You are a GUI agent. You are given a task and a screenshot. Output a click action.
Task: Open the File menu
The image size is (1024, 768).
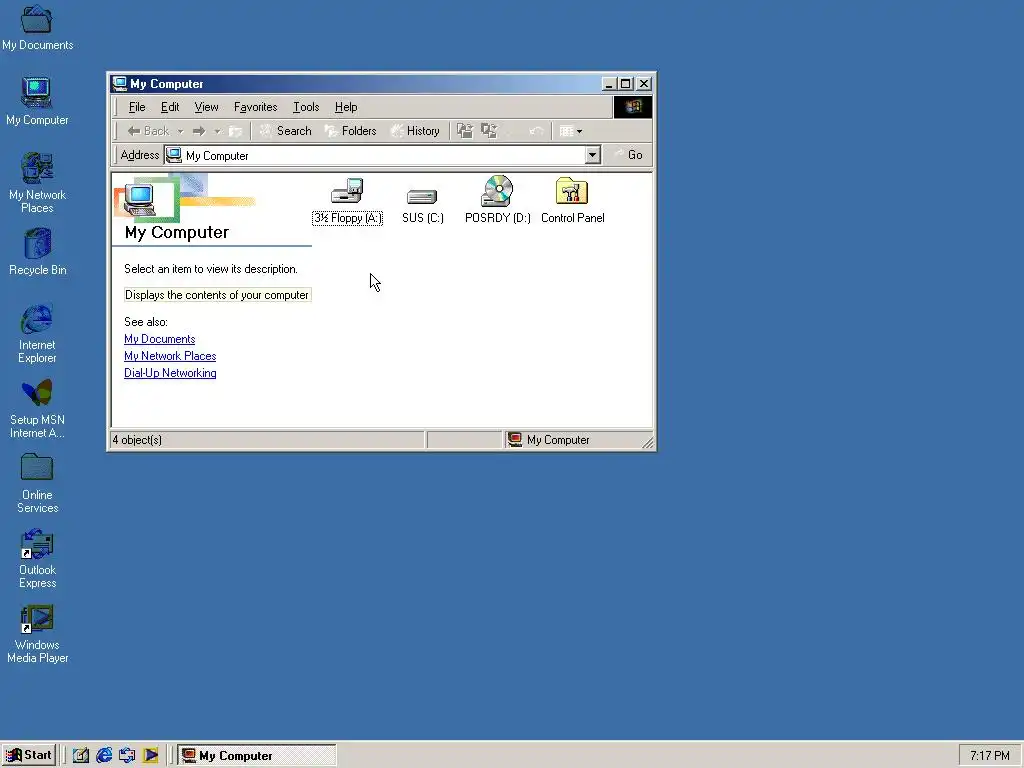click(x=137, y=107)
